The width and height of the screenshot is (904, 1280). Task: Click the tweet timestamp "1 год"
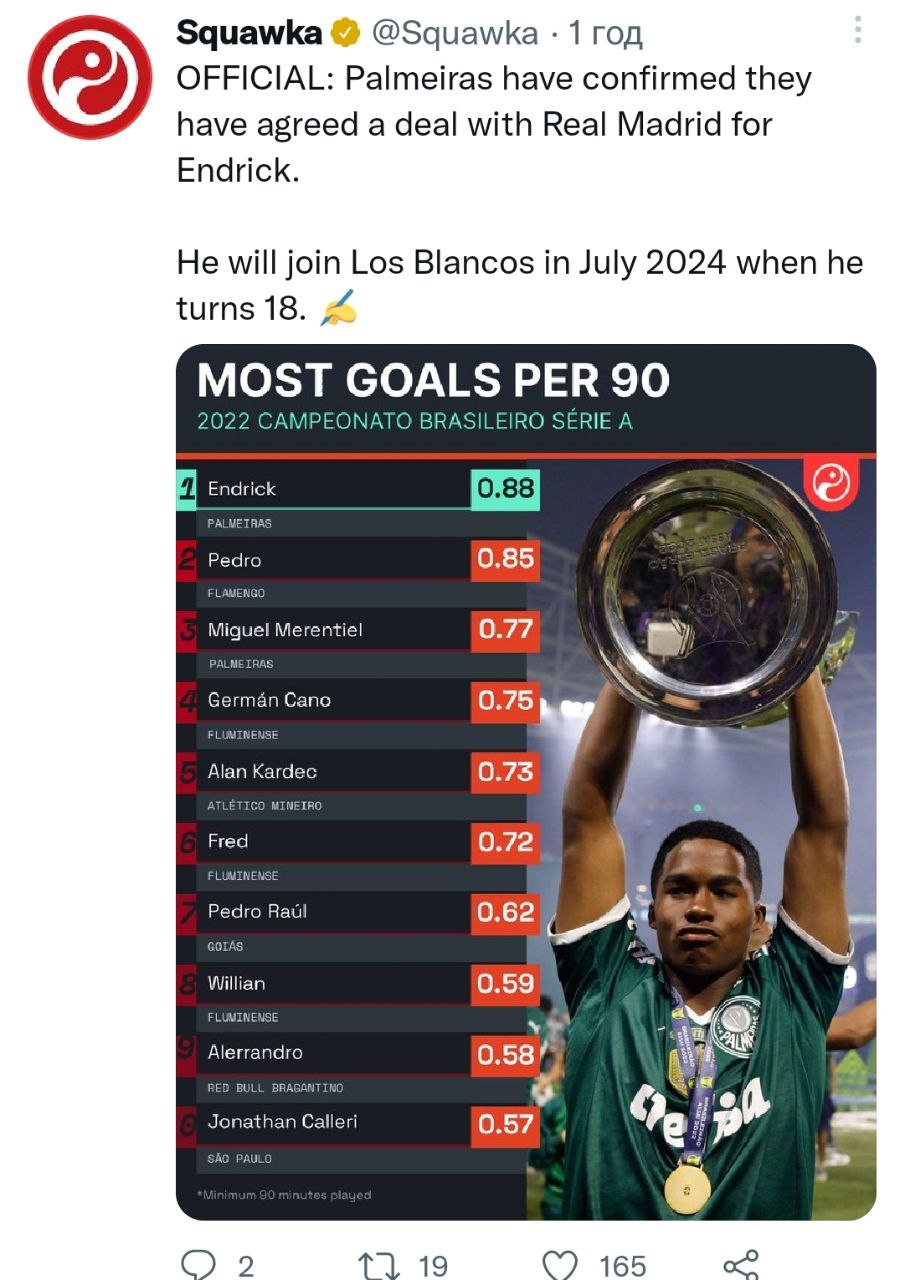click(605, 34)
